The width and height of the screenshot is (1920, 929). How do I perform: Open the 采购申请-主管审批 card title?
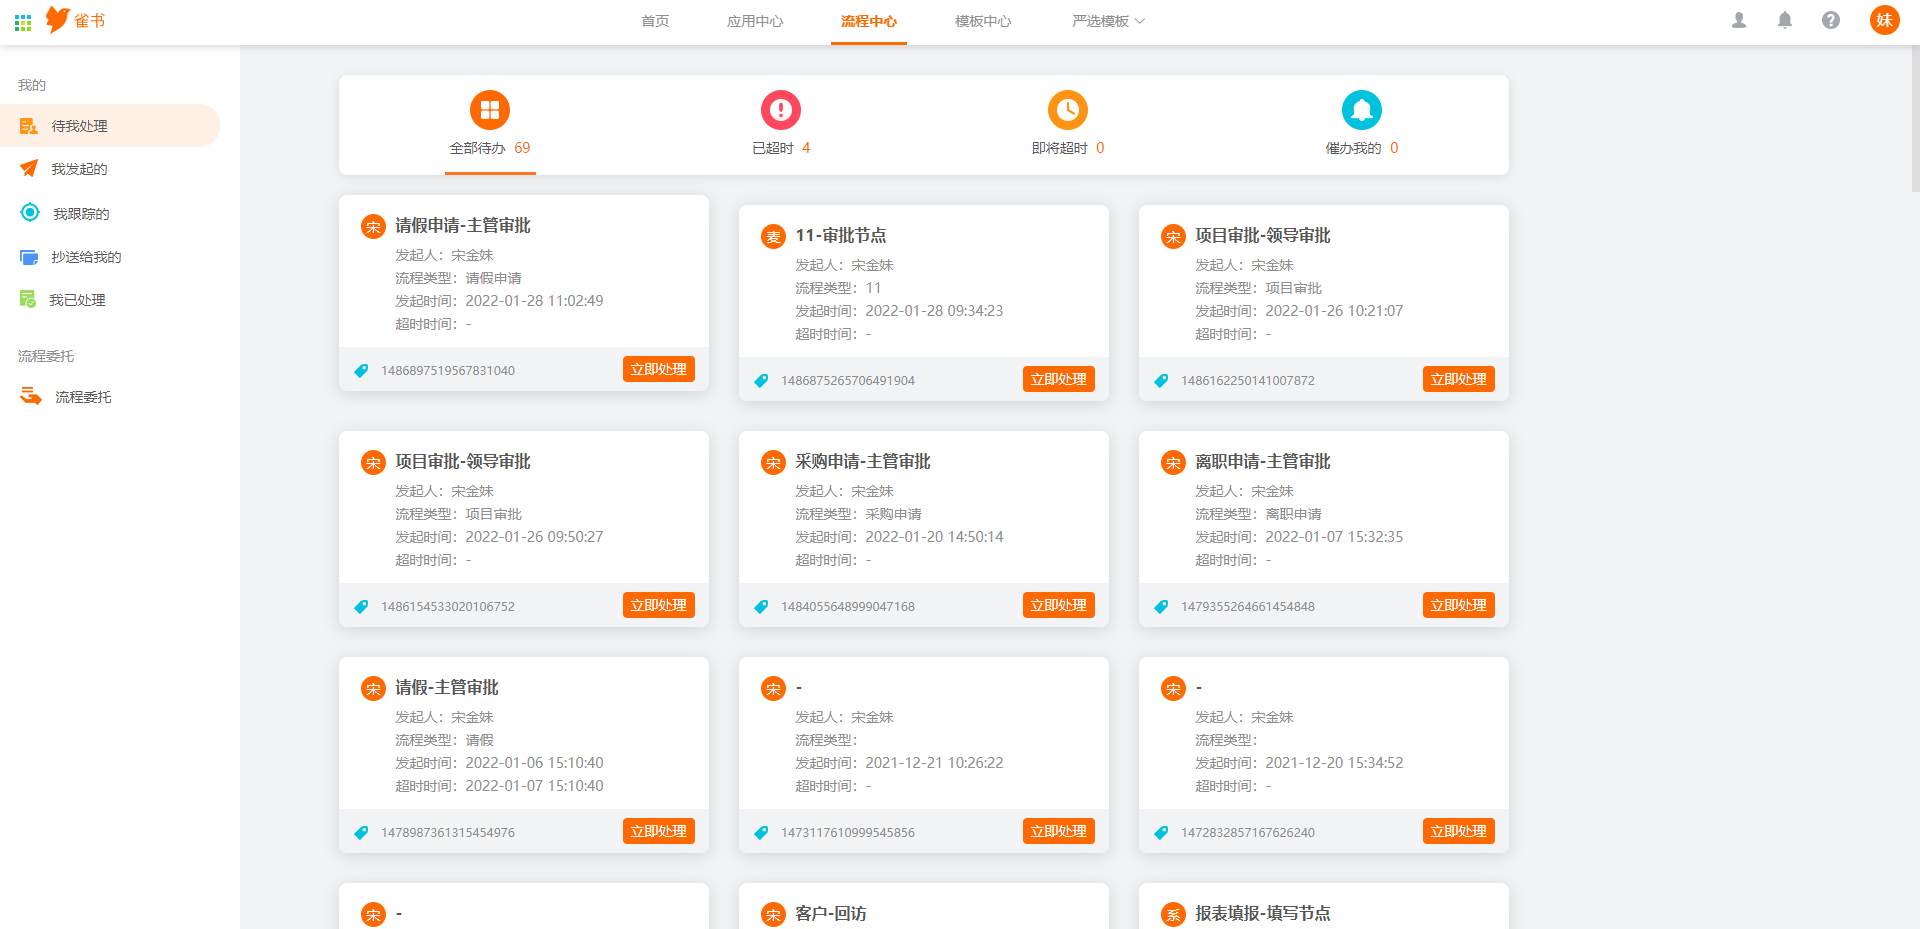tap(863, 462)
